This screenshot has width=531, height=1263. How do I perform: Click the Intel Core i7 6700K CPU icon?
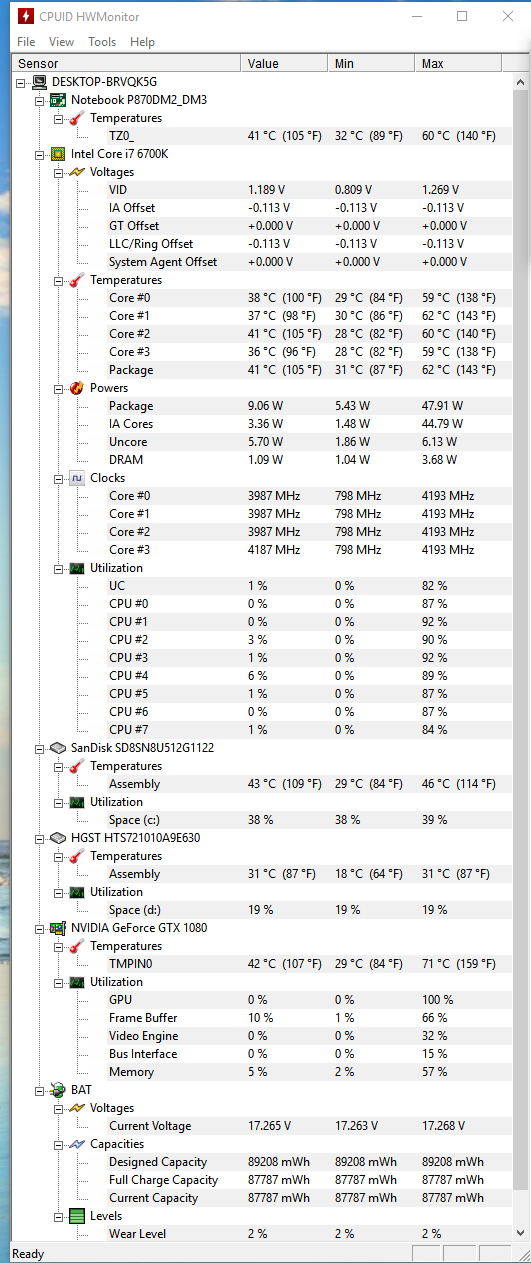tap(58, 154)
